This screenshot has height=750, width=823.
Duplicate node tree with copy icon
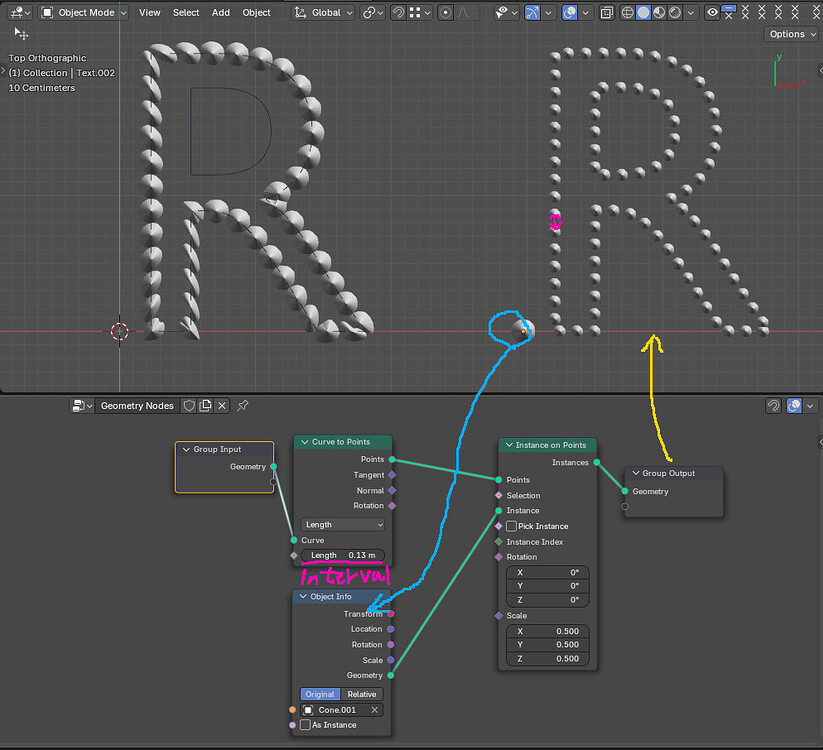206,406
